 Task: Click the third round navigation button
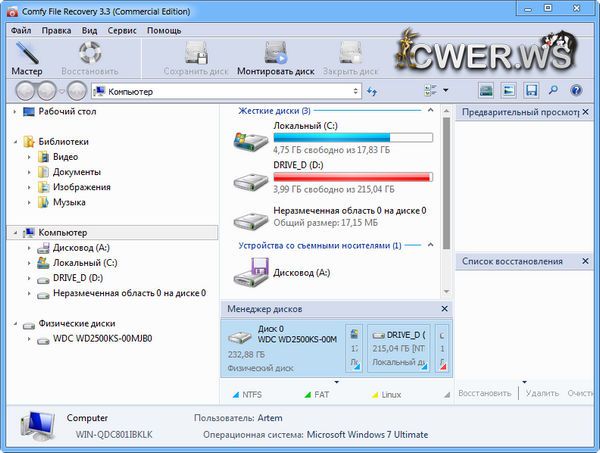coord(77,91)
